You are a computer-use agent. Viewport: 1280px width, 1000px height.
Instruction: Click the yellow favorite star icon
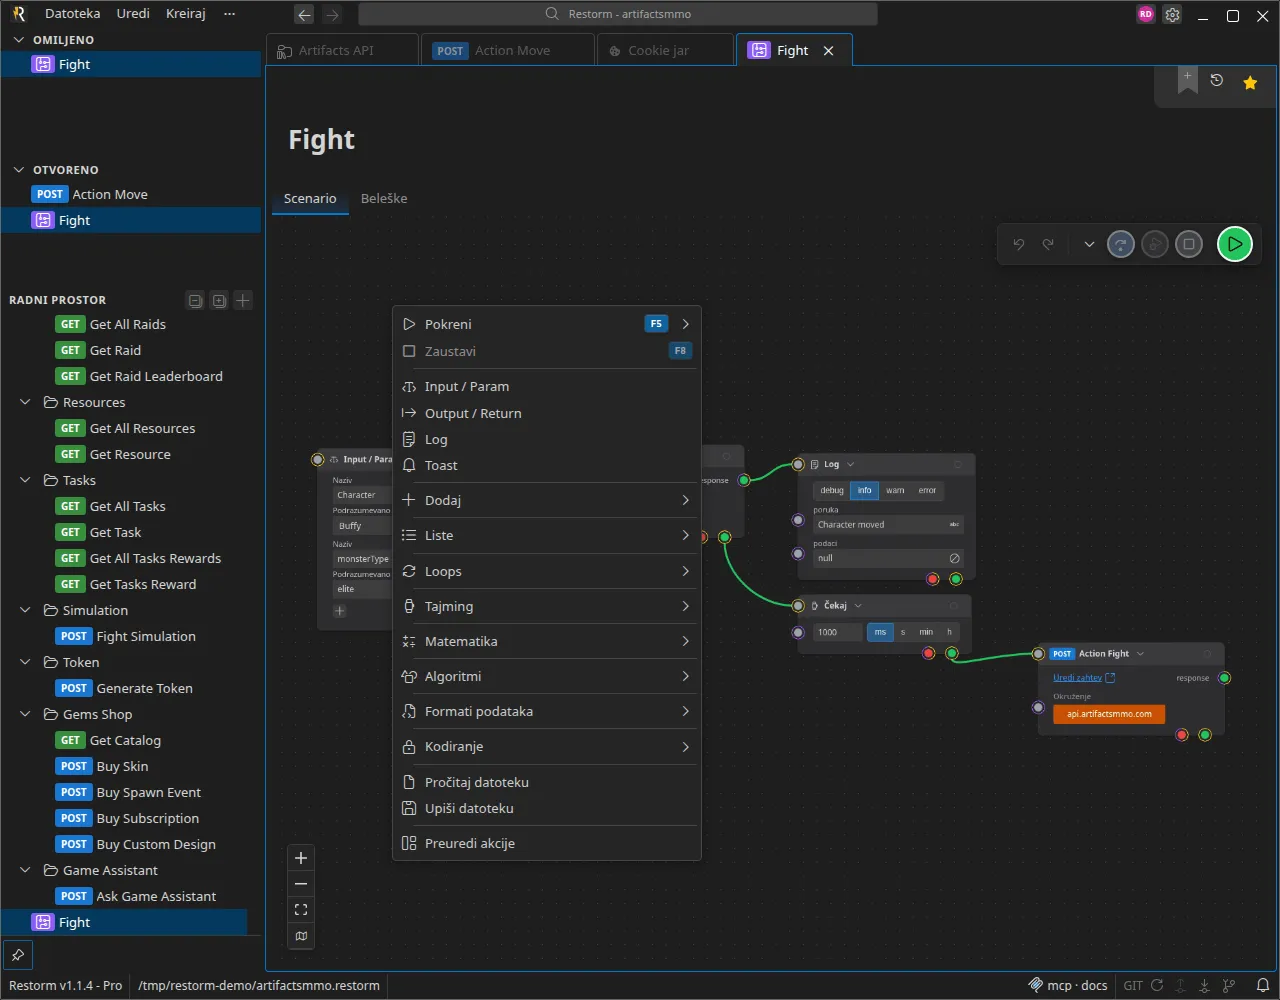(x=1250, y=83)
